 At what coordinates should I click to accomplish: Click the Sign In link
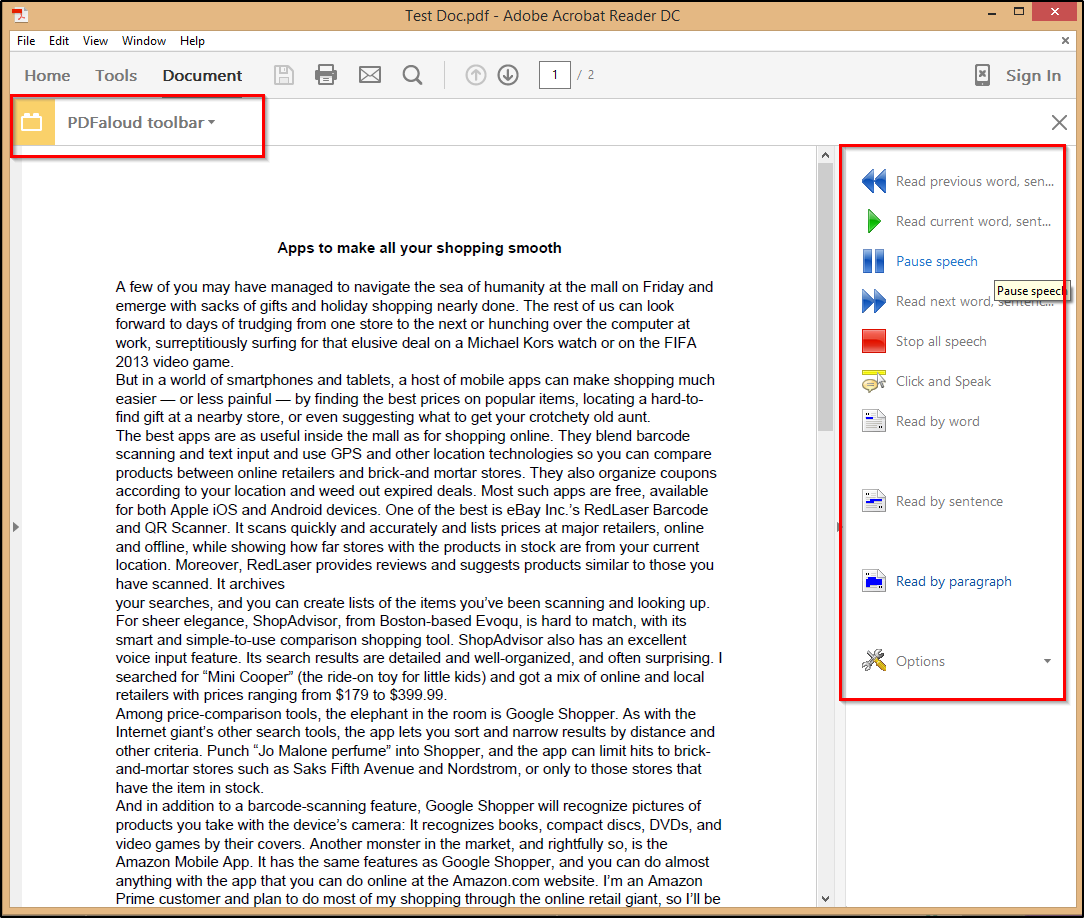coord(1033,75)
